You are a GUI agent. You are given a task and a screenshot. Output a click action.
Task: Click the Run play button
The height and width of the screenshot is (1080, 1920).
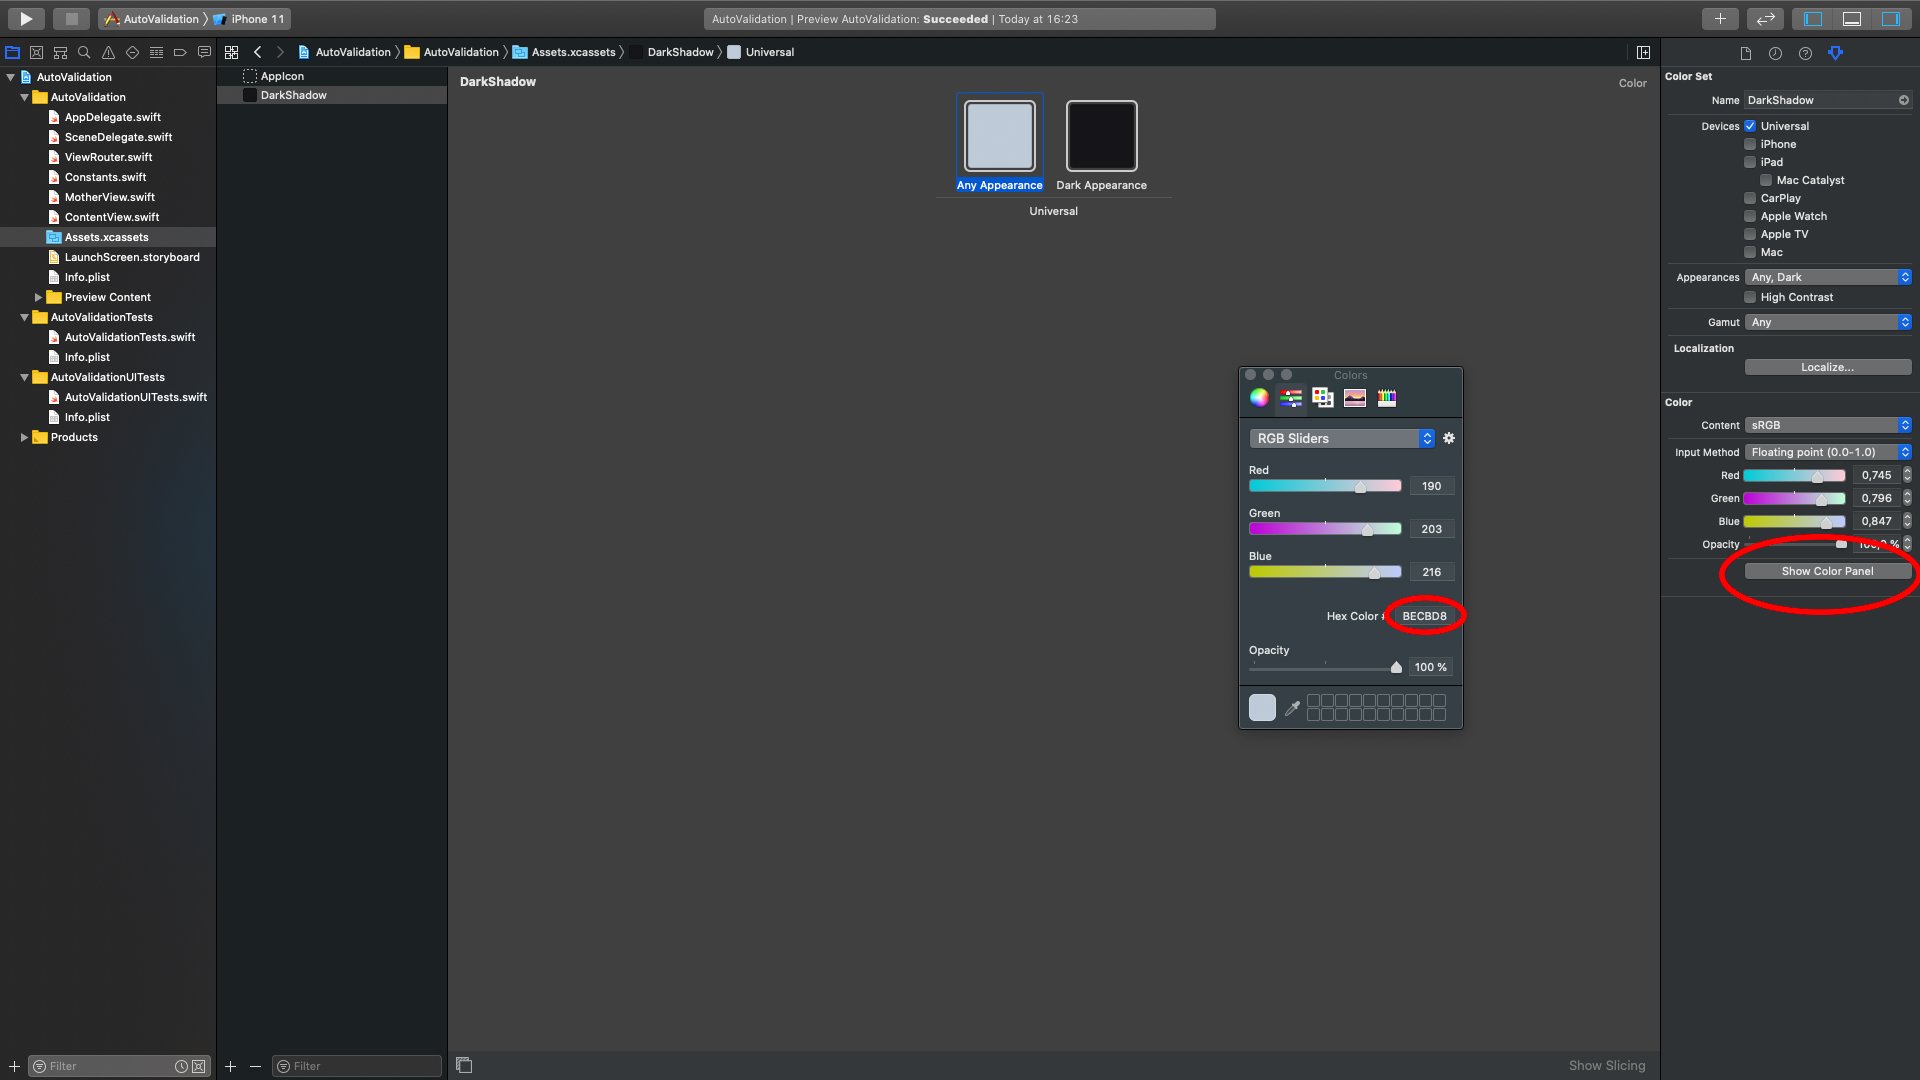(26, 18)
